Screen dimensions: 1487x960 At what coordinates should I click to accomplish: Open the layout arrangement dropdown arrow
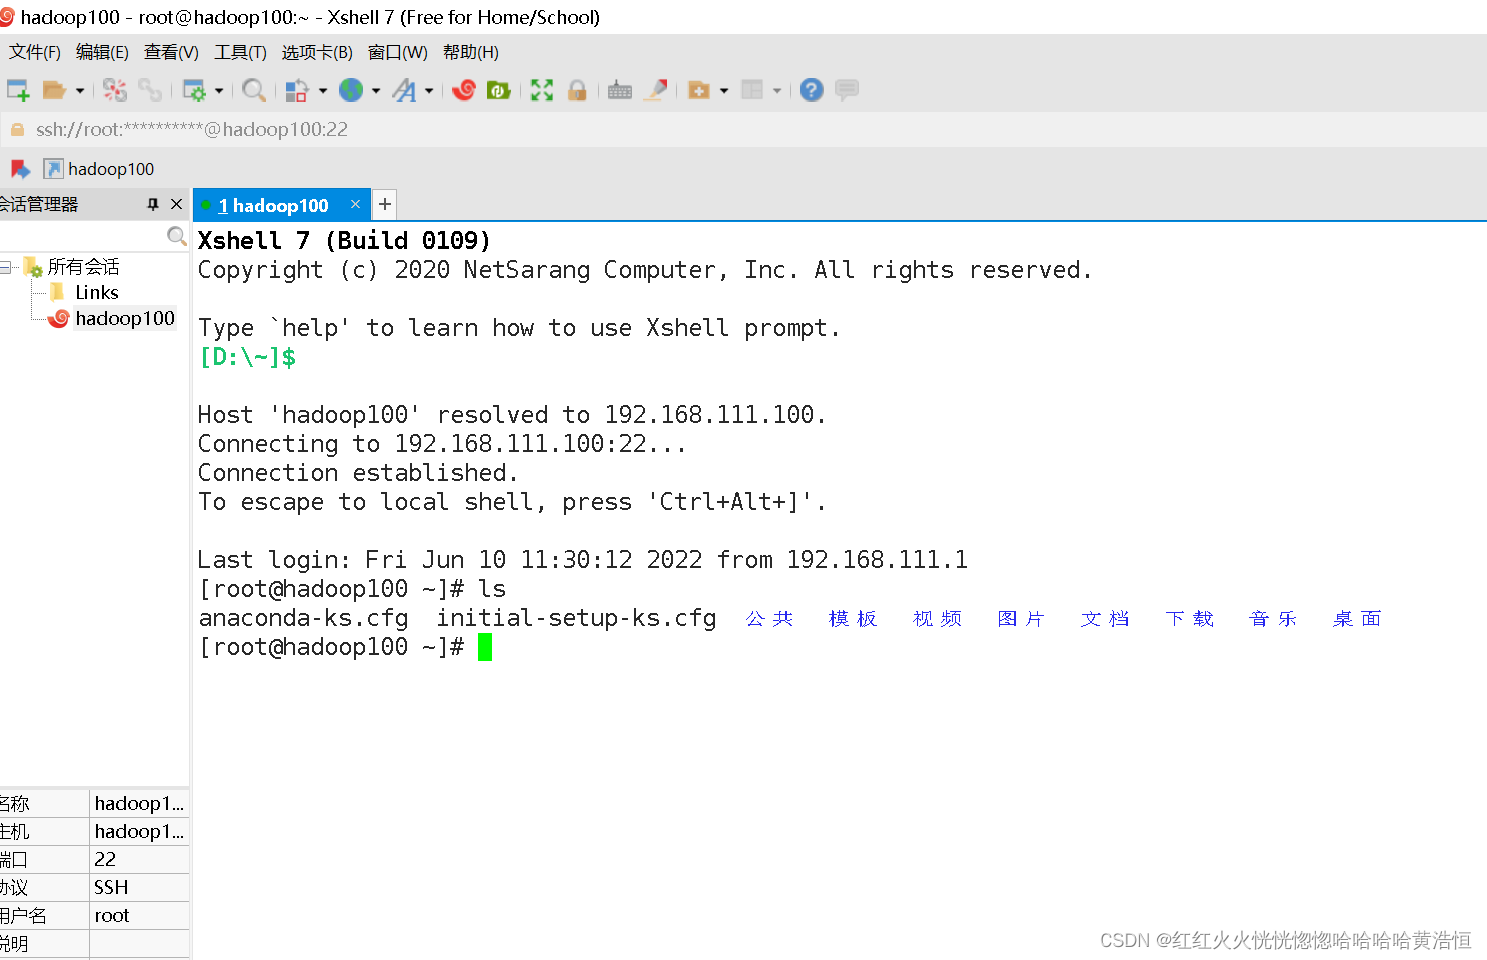click(x=777, y=91)
